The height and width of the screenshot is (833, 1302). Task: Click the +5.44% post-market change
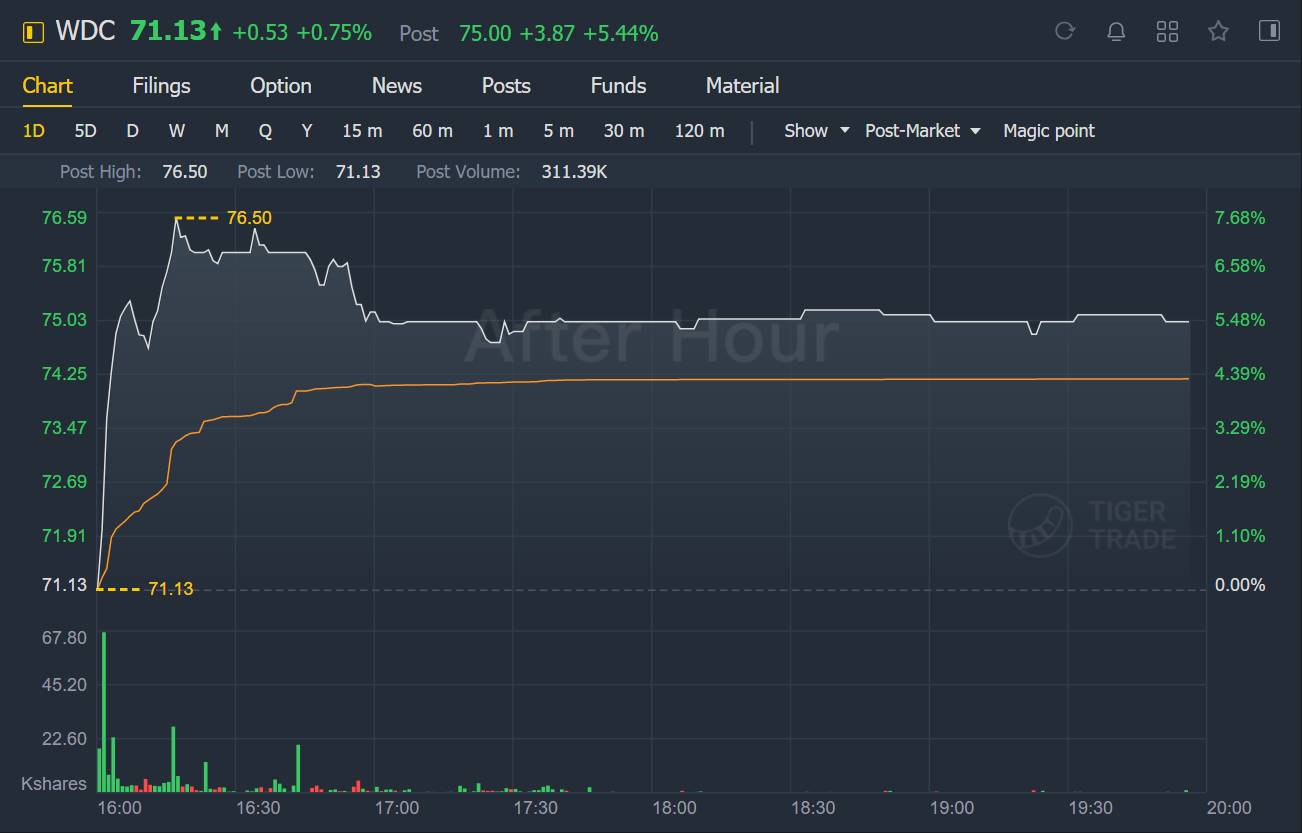click(x=621, y=34)
